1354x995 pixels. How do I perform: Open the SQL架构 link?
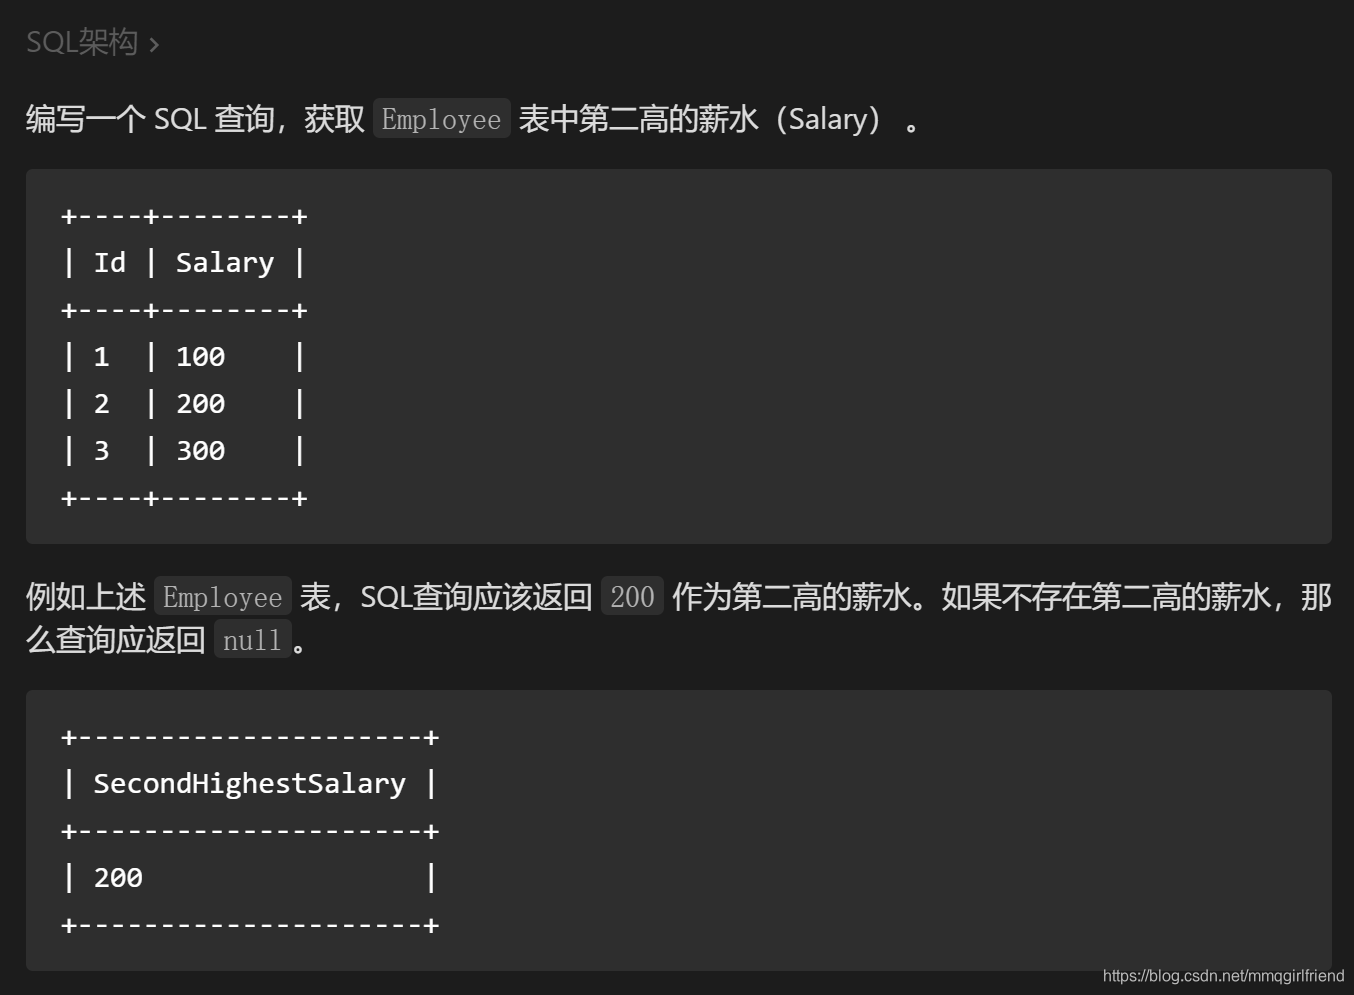(82, 42)
